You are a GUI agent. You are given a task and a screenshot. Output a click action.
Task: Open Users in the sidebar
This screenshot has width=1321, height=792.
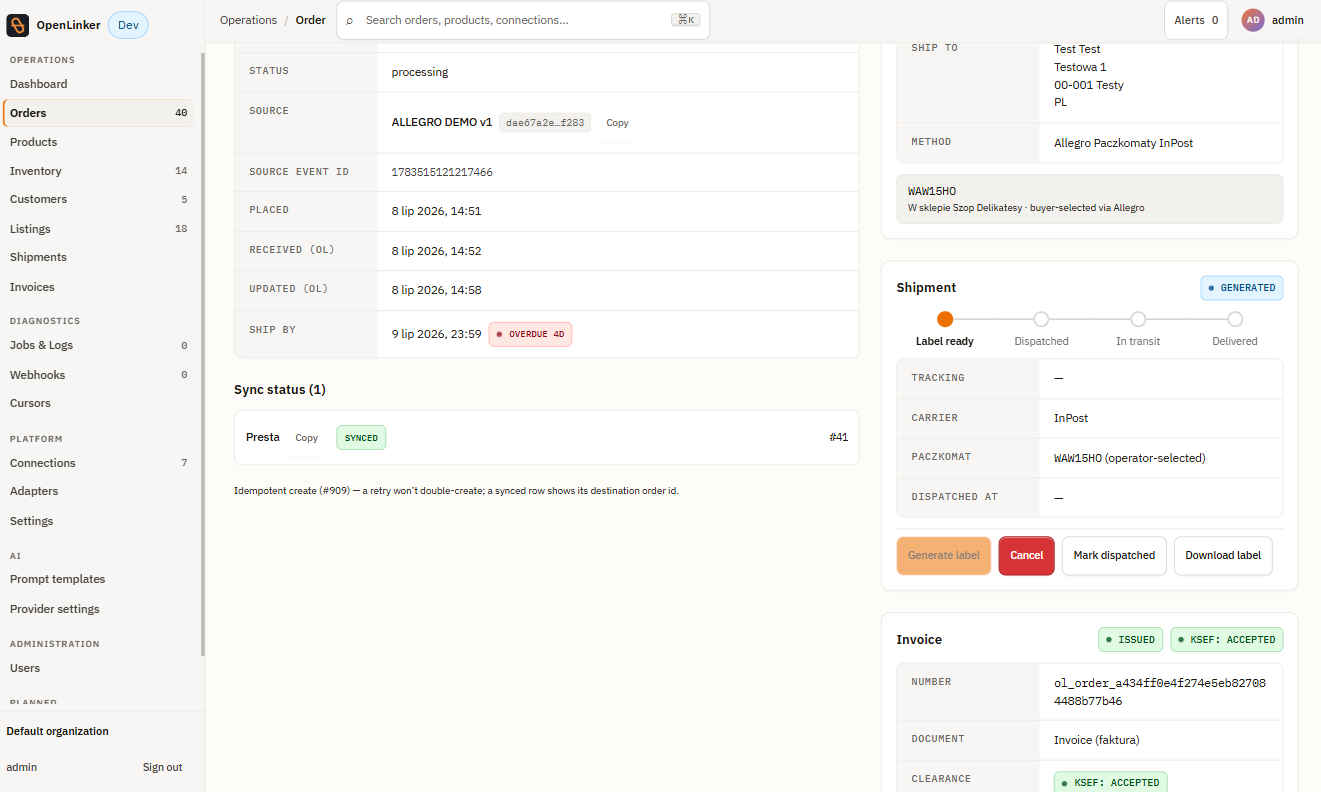98,668
